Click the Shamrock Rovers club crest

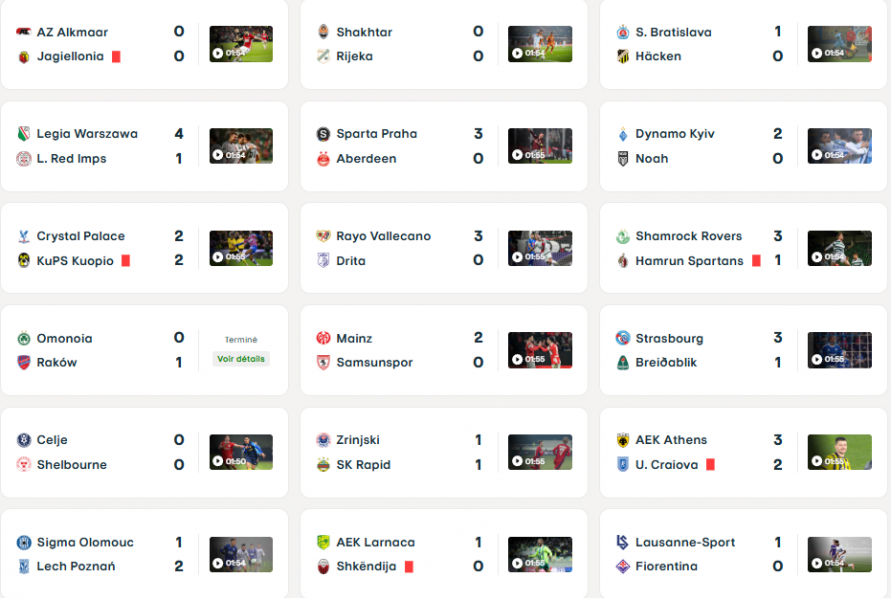tap(623, 236)
